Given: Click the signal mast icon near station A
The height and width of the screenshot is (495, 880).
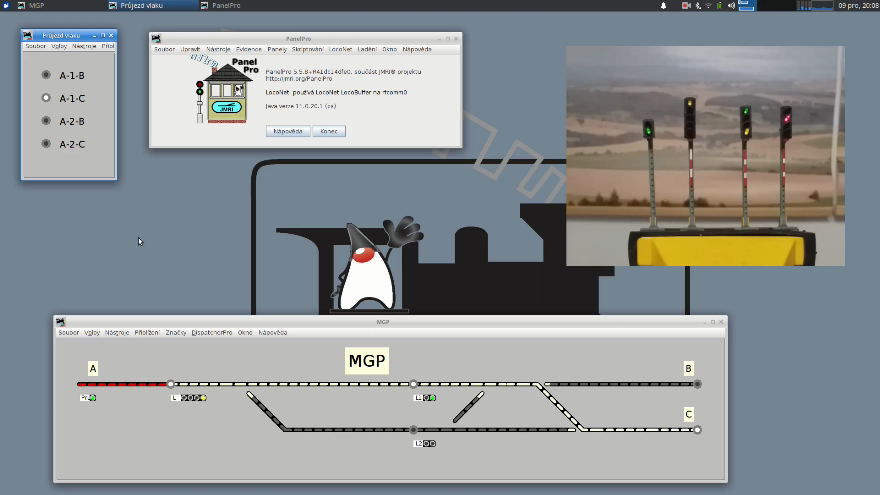Looking at the screenshot, I should coord(89,398).
